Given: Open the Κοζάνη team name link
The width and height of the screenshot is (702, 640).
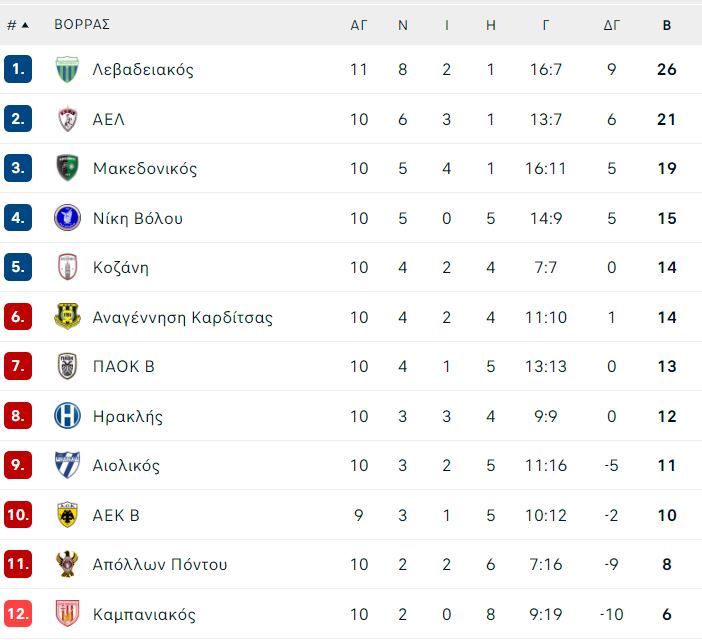Looking at the screenshot, I should click(x=121, y=268).
